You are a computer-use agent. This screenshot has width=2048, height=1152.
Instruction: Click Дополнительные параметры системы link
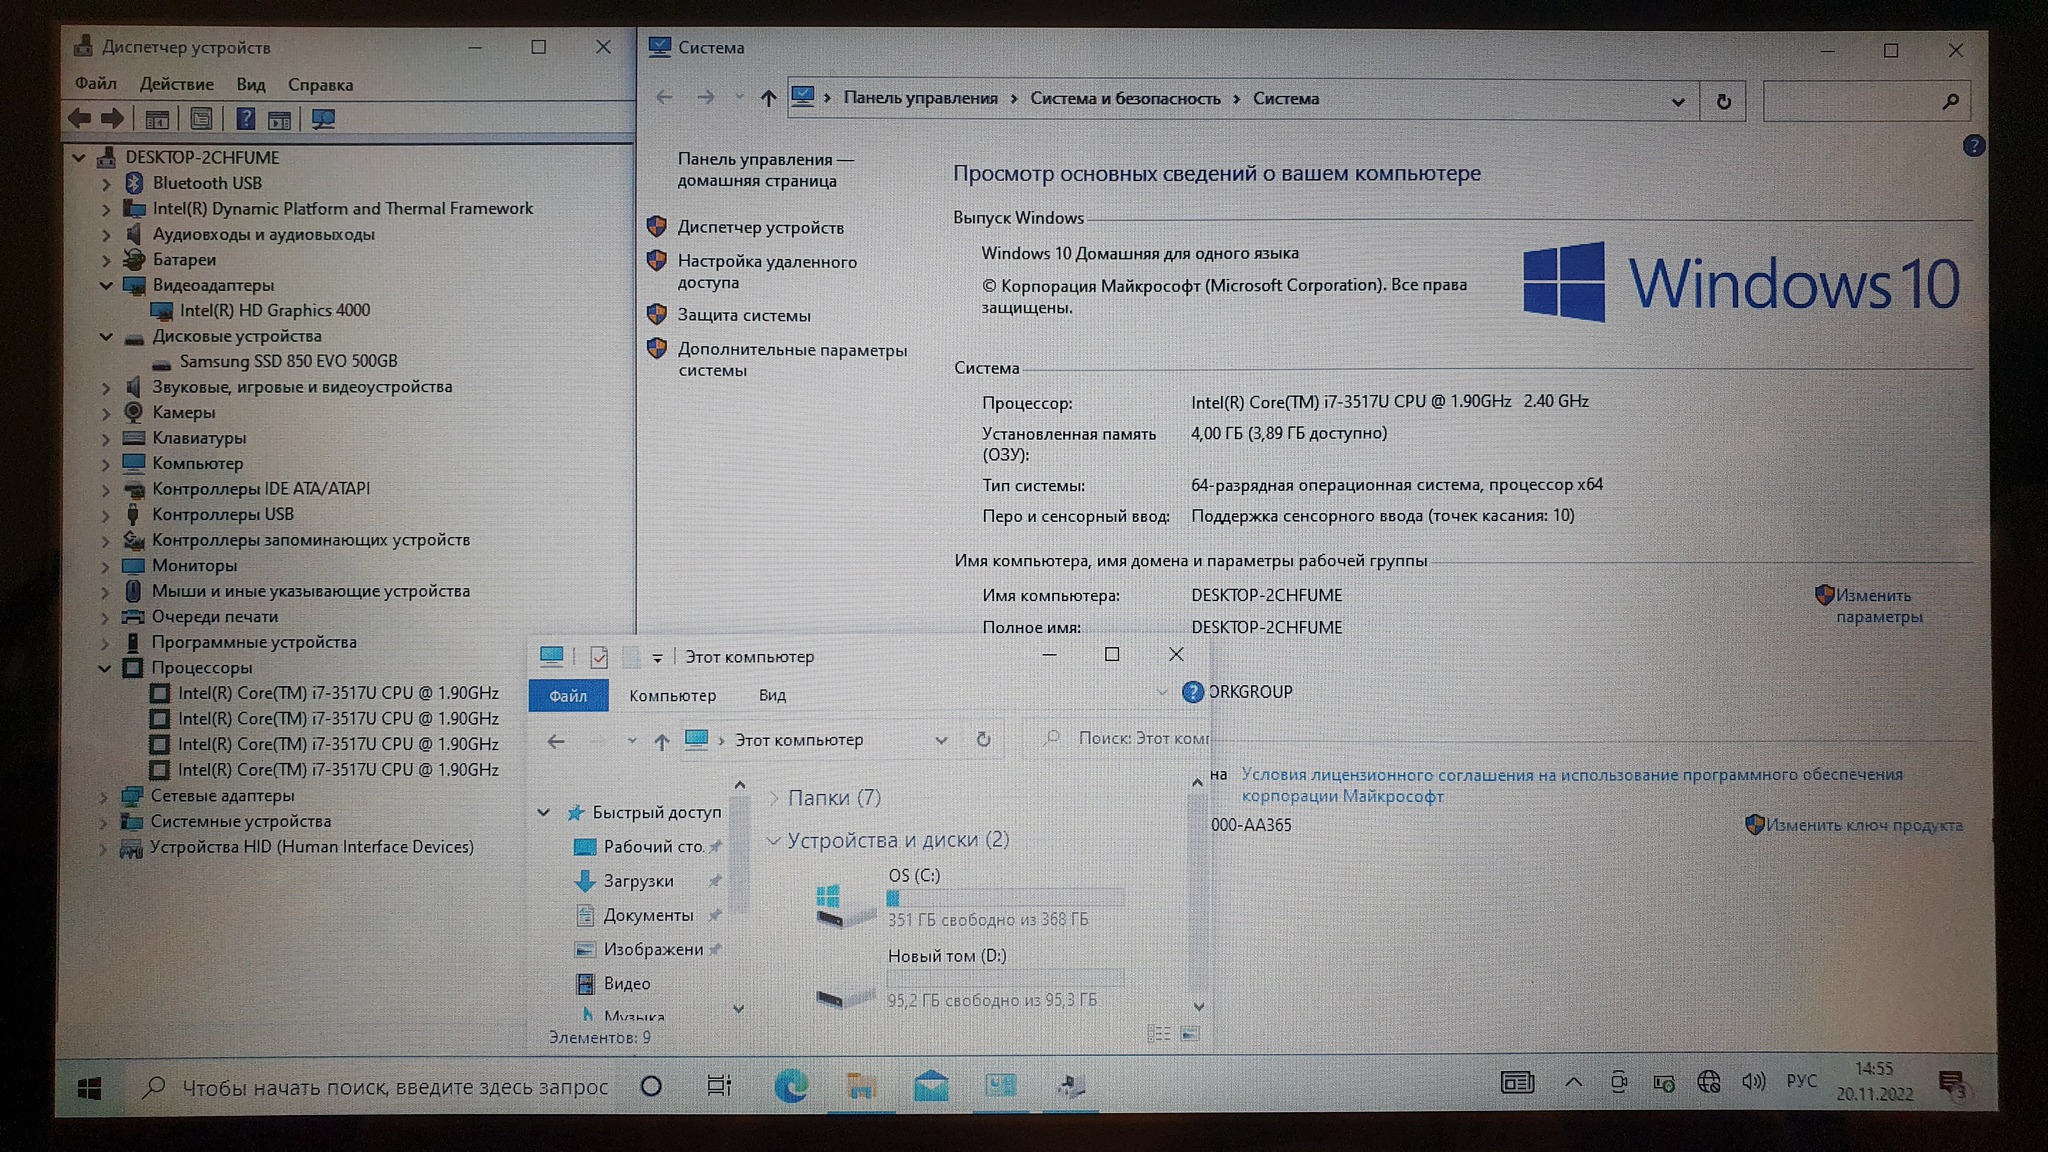[x=792, y=360]
